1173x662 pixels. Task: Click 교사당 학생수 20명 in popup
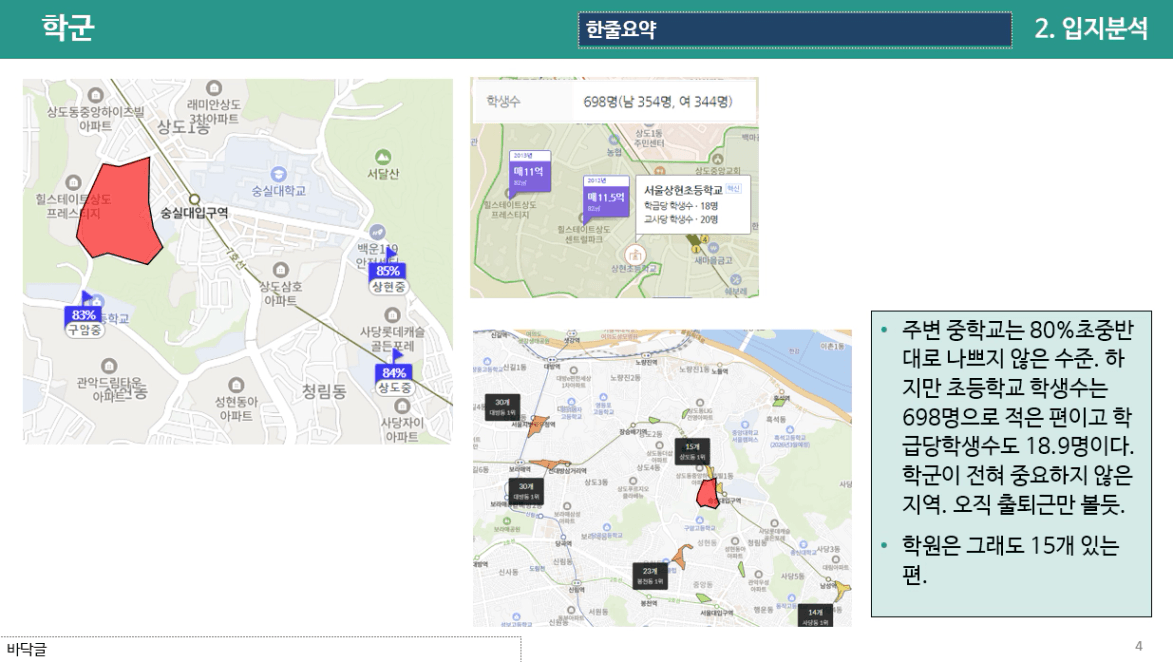(681, 219)
